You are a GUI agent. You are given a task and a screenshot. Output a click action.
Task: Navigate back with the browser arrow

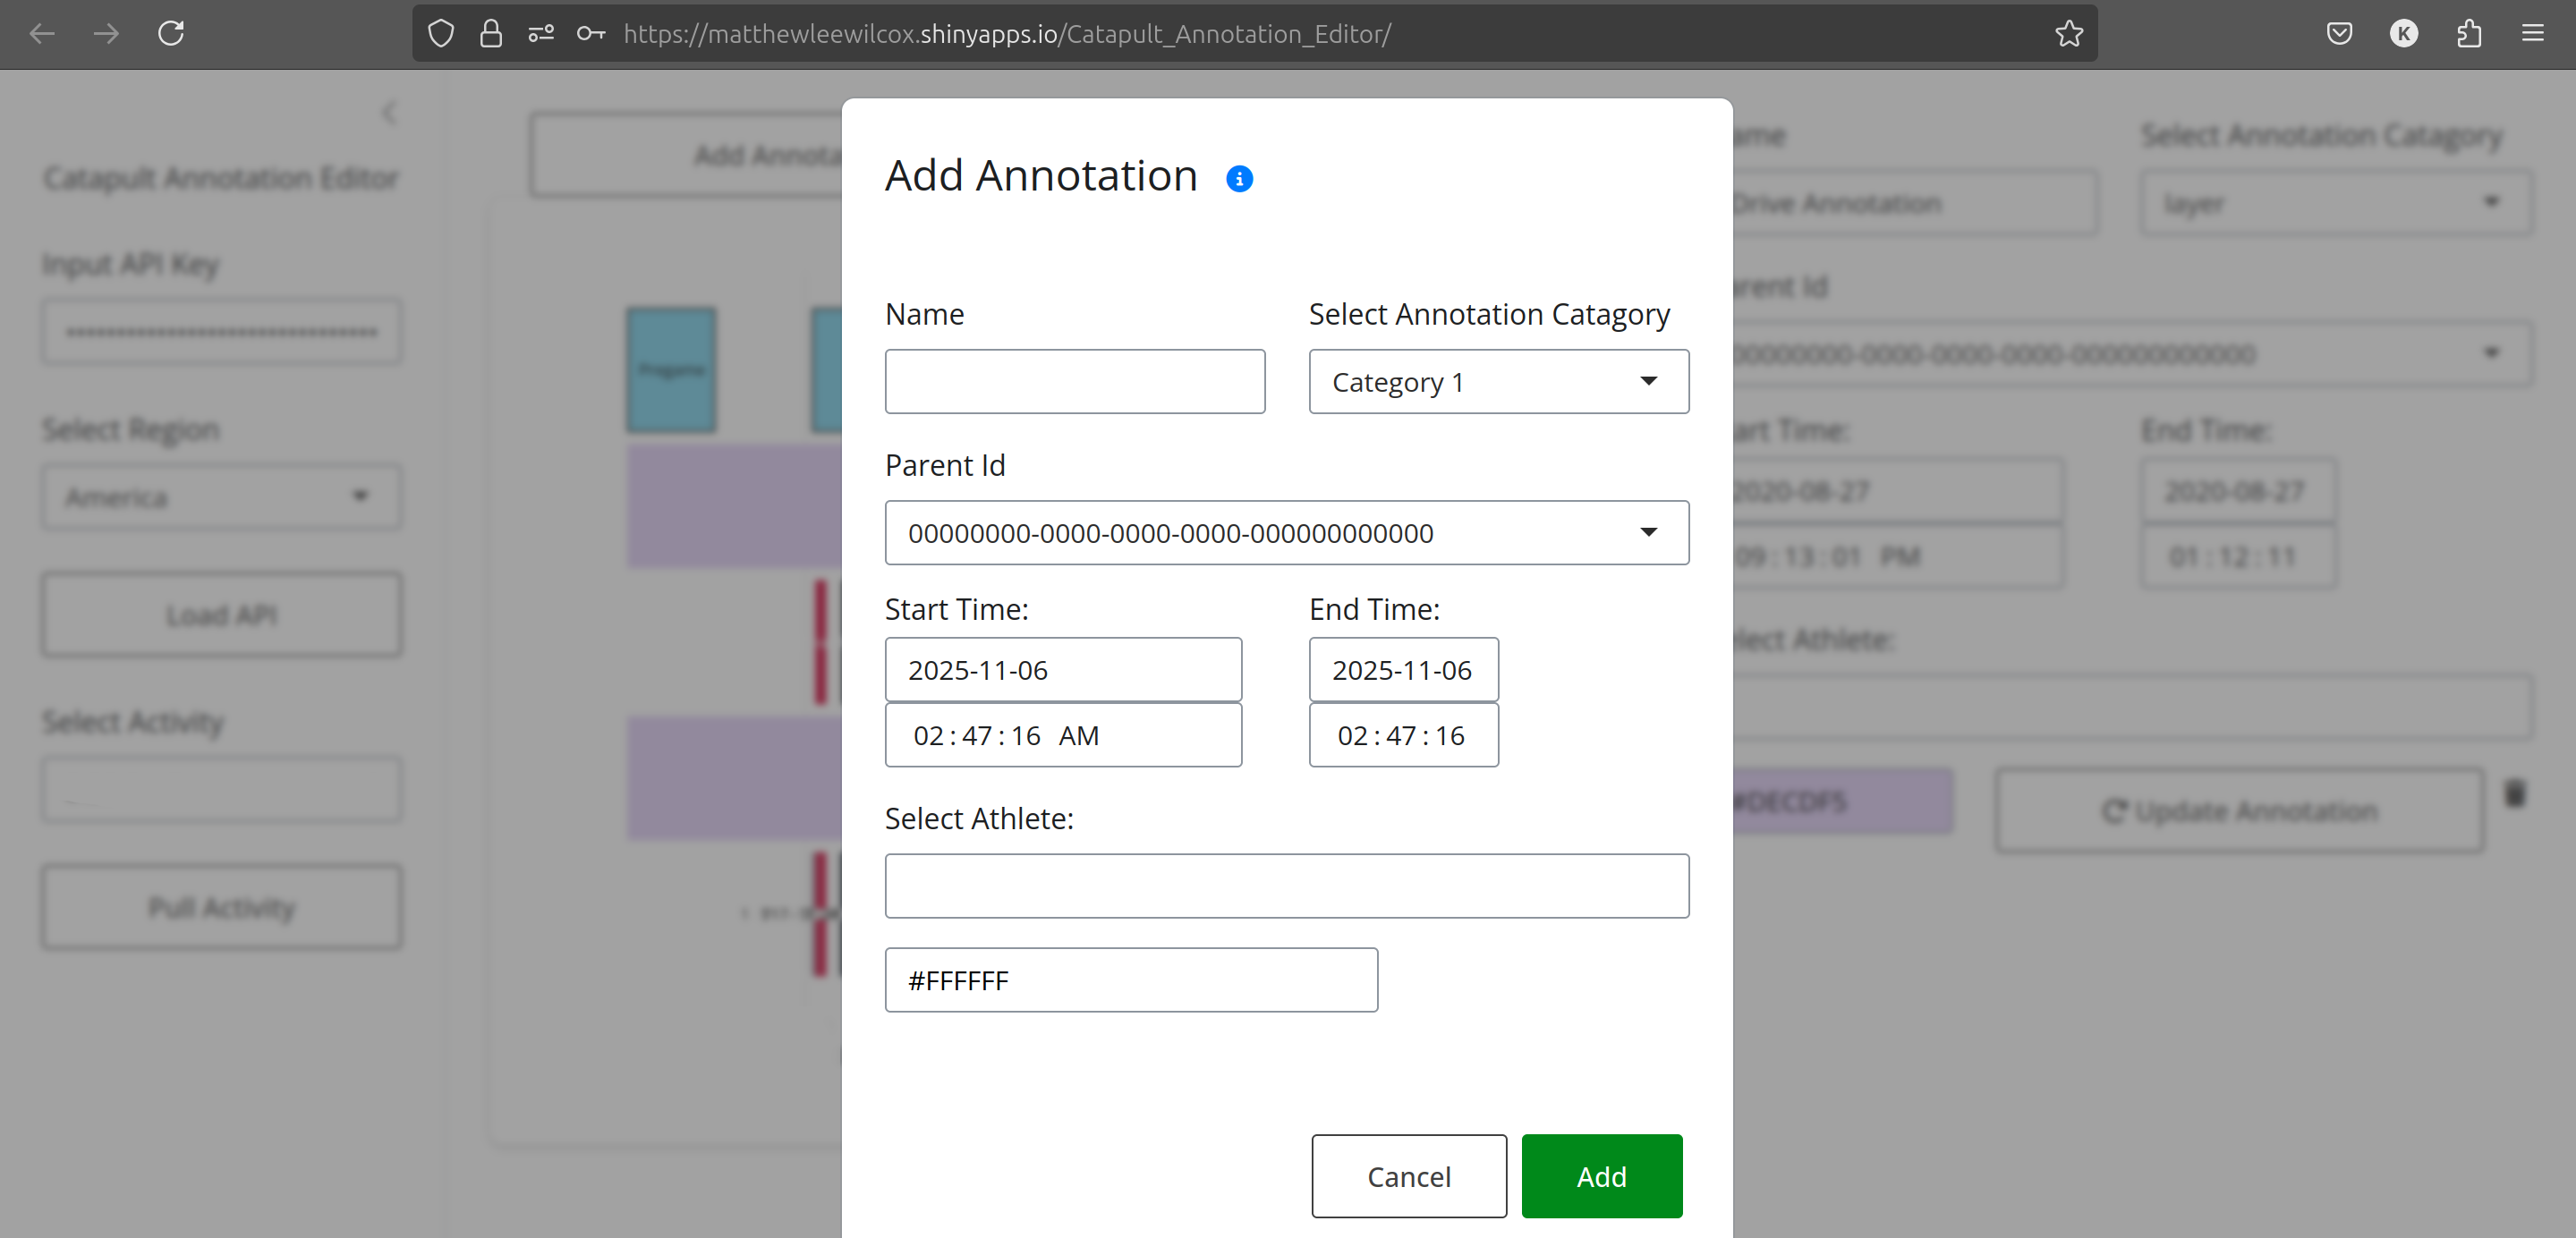(42, 33)
